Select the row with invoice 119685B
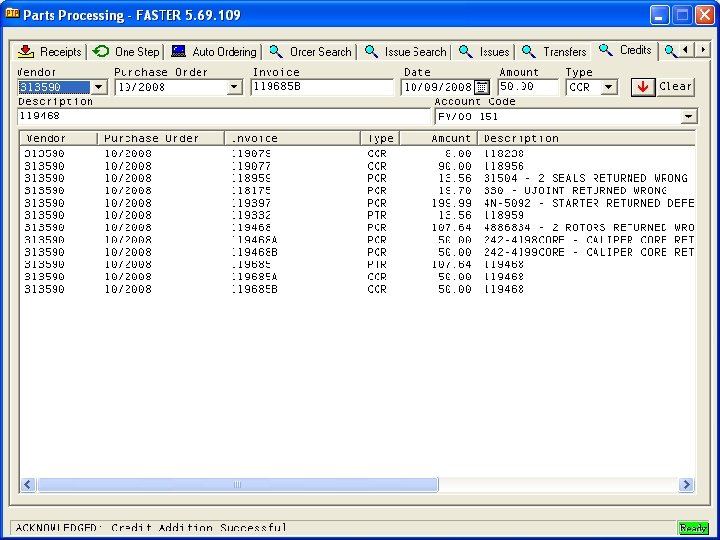This screenshot has width=720, height=540. (x=357, y=289)
